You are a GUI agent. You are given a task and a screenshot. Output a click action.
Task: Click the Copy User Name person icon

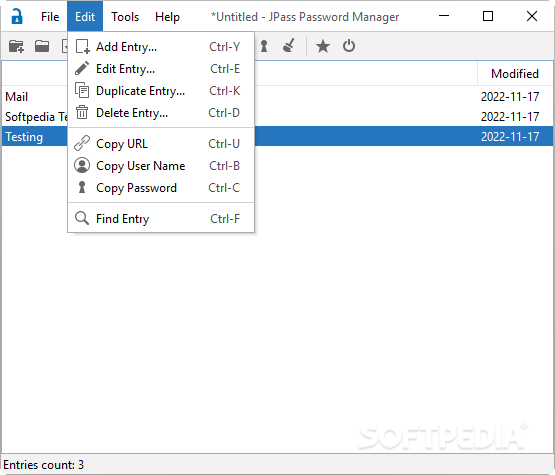point(82,165)
